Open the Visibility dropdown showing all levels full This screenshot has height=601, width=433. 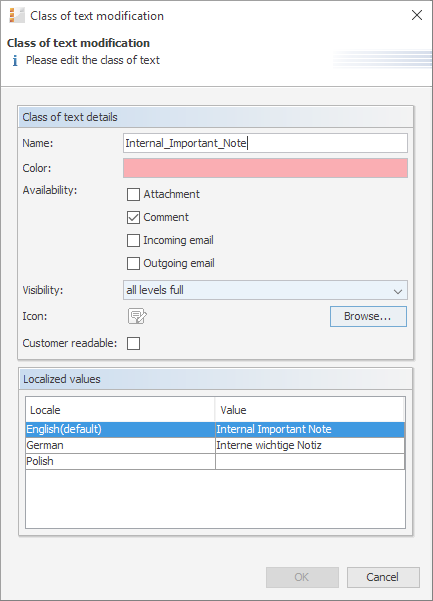(x=265, y=290)
